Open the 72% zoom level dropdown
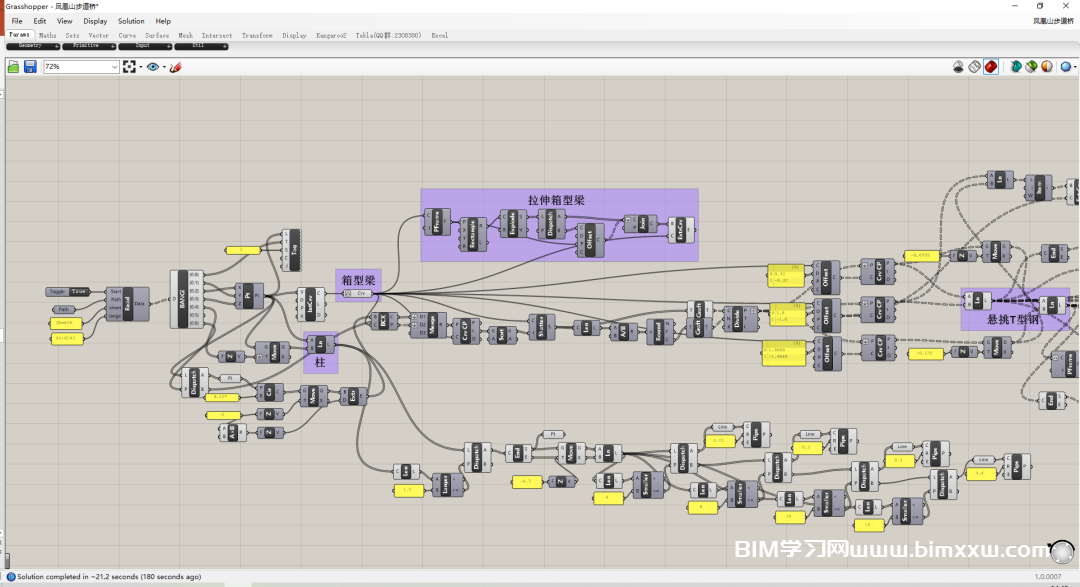1080x587 pixels. [114, 67]
